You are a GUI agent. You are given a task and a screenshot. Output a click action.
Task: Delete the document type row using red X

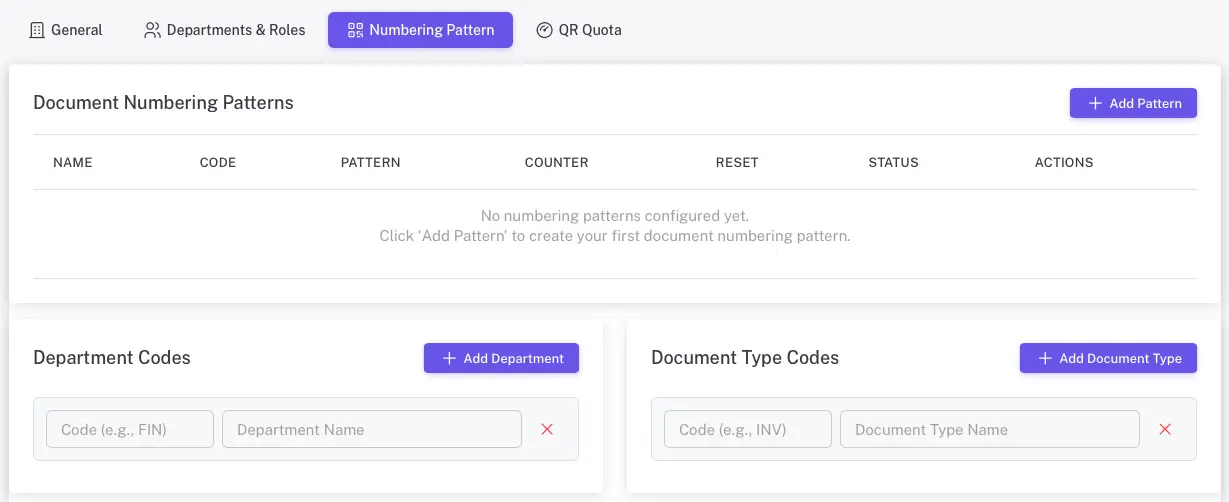pos(1165,429)
